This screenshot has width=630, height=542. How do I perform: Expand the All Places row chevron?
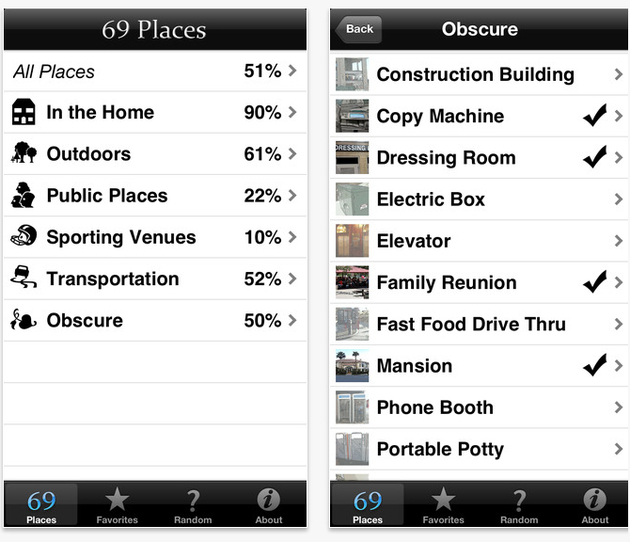[x=292, y=71]
